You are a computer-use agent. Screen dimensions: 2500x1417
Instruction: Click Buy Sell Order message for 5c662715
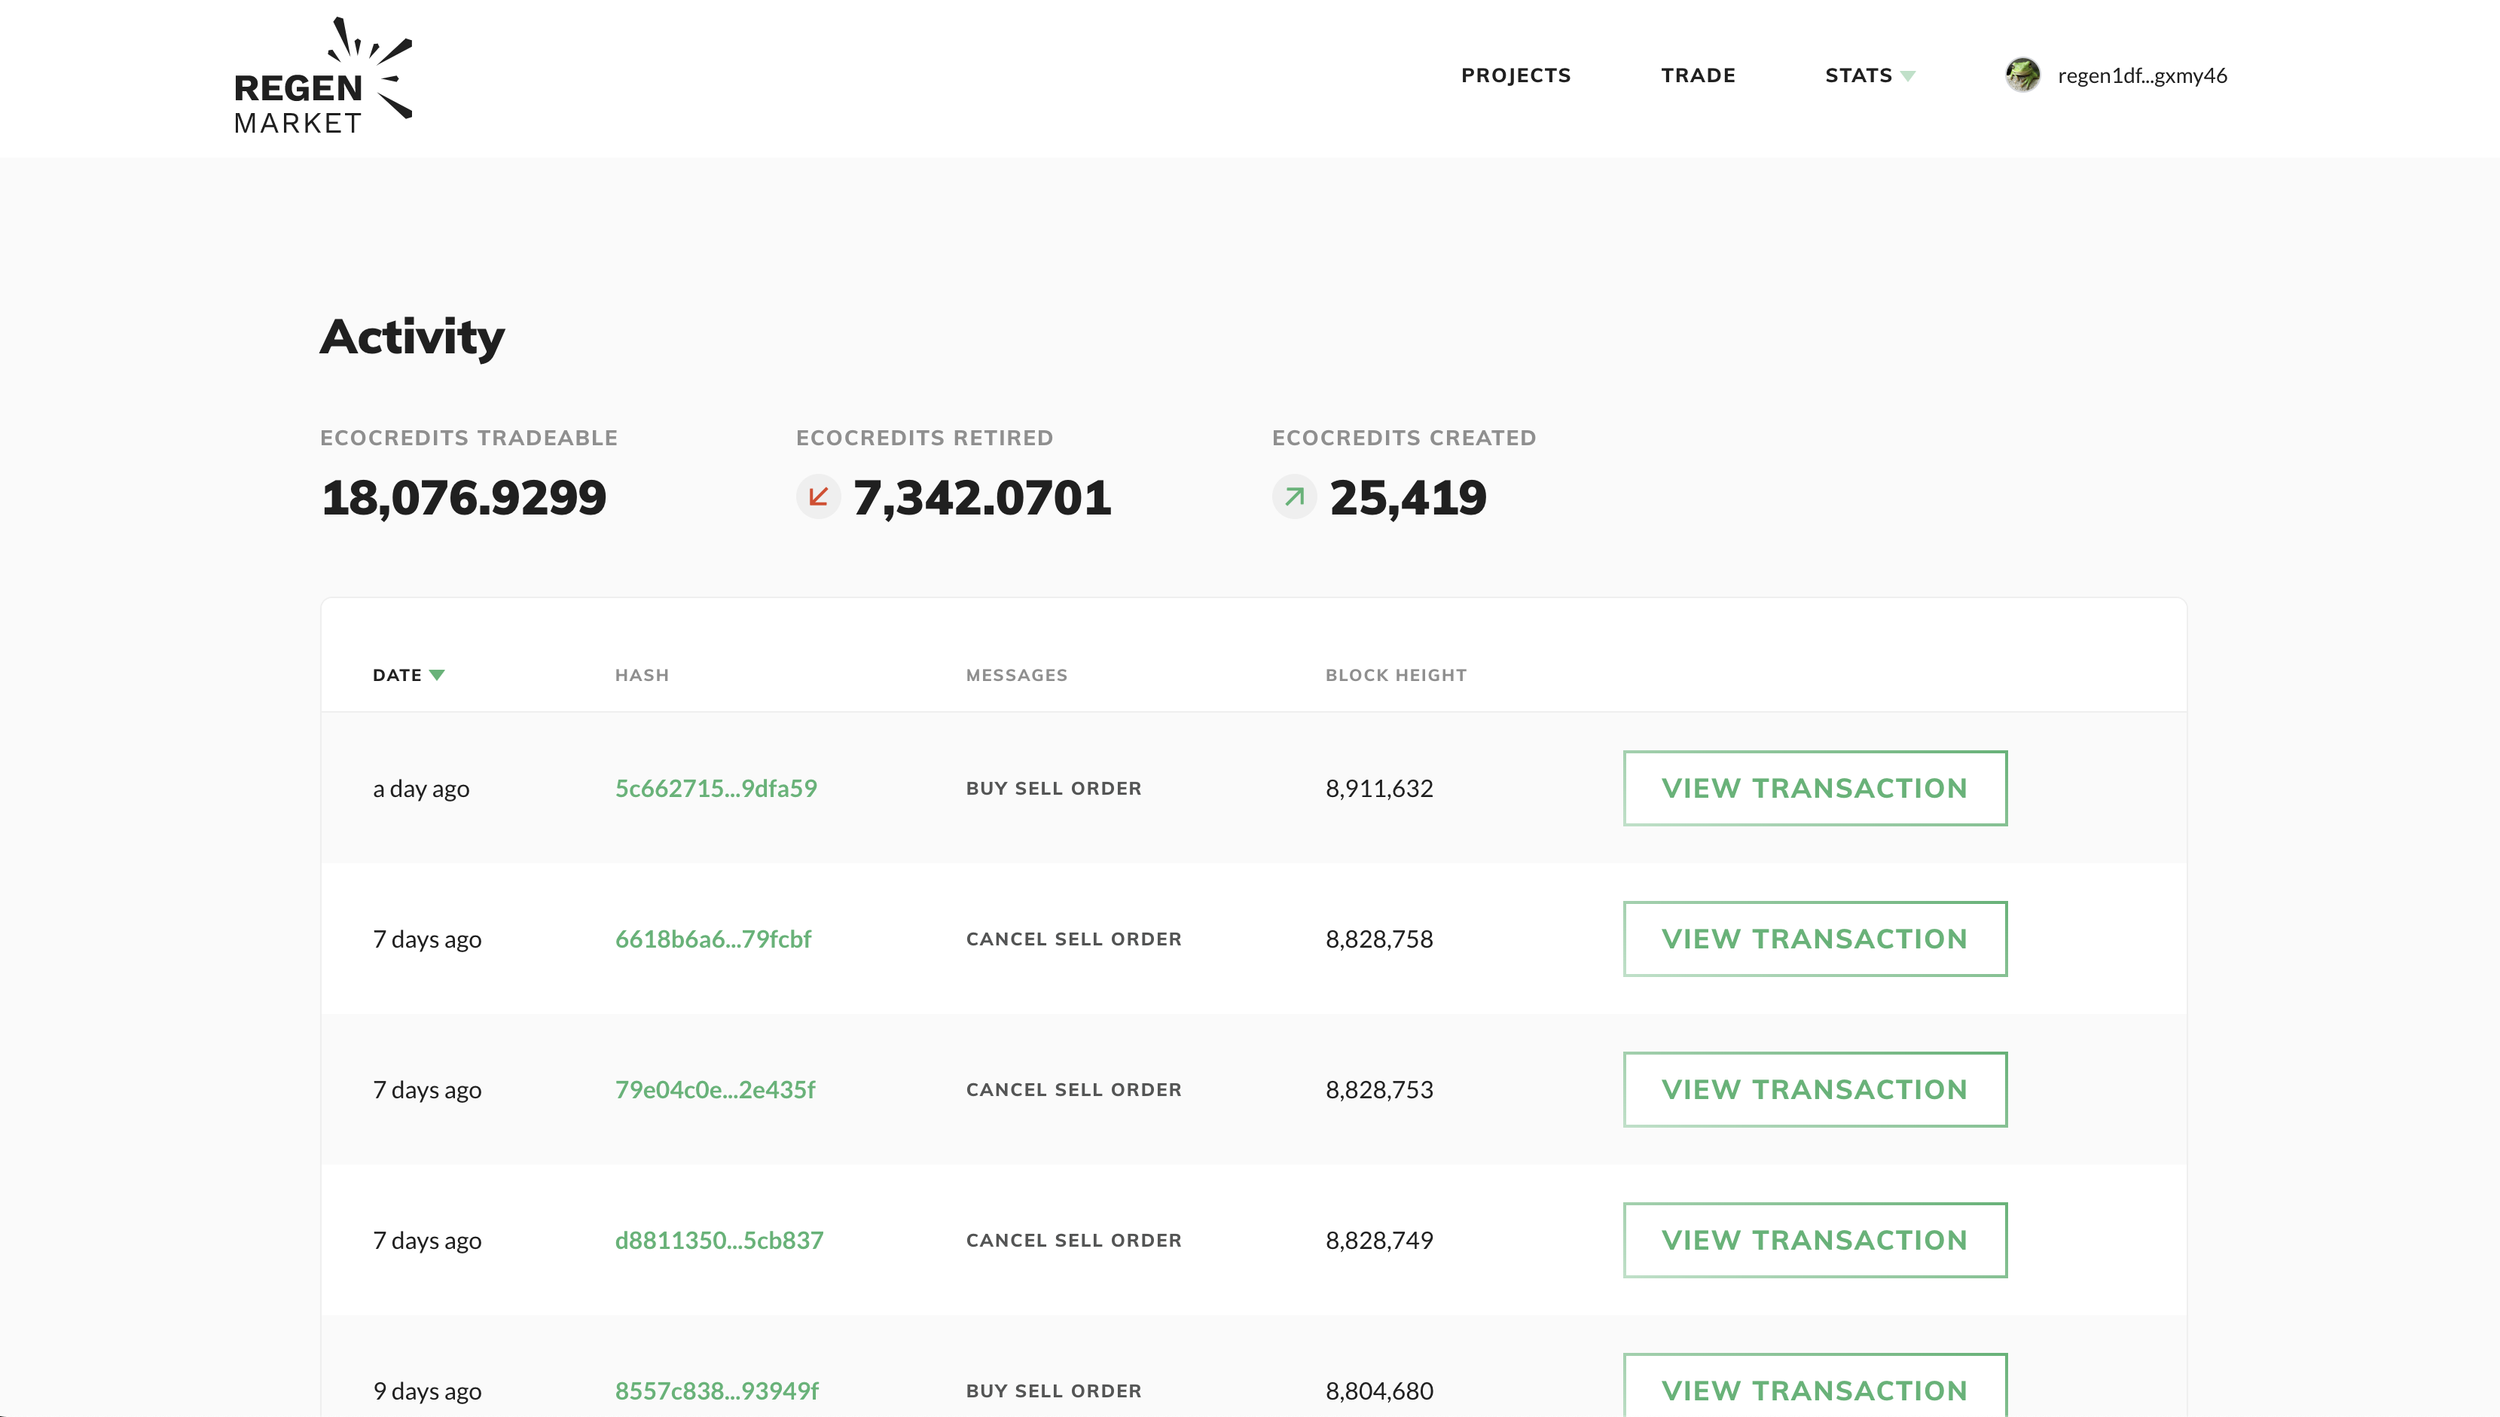tap(1054, 788)
